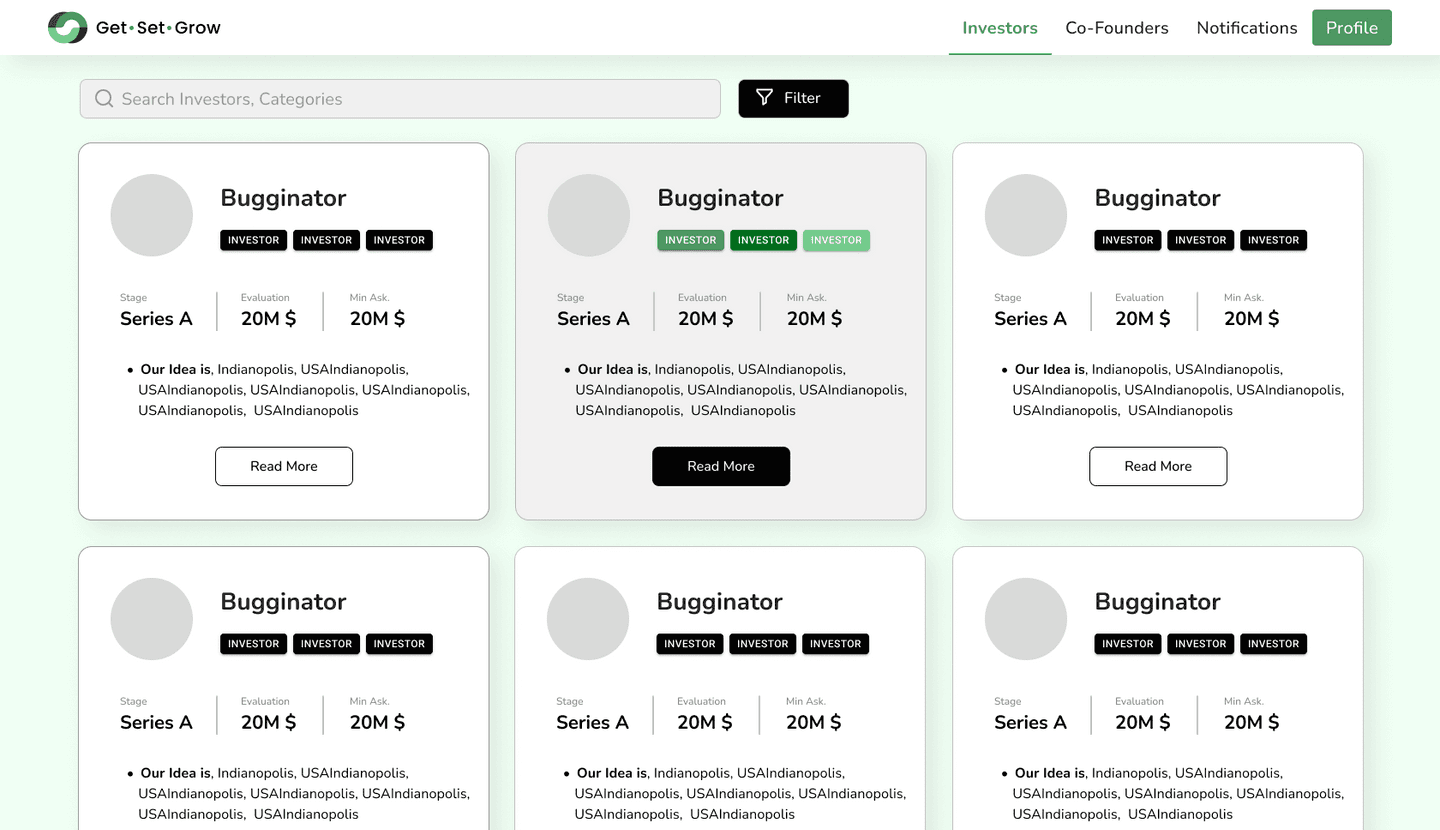
Task: Click Evaluation 20M $ value in top-left card
Action: pyautogui.click(x=269, y=319)
